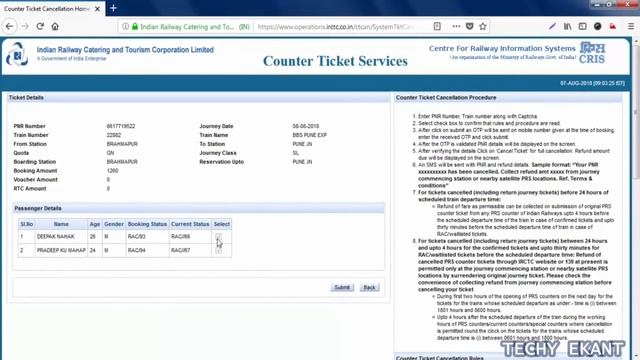
Task: Close the Counter Ticket Cancellation tab
Action: [98, 9]
